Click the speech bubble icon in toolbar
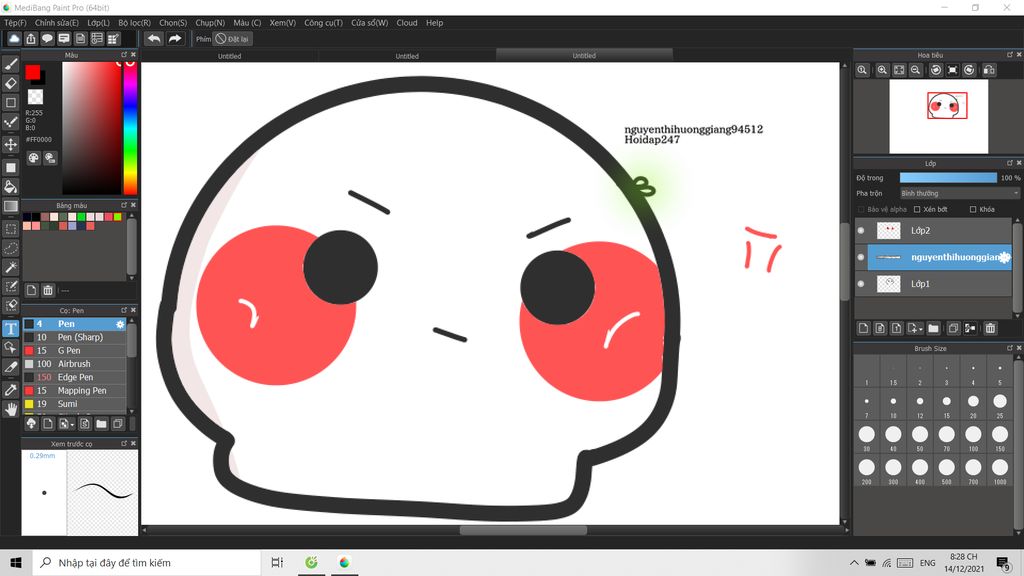This screenshot has height=576, width=1024. tap(47, 39)
